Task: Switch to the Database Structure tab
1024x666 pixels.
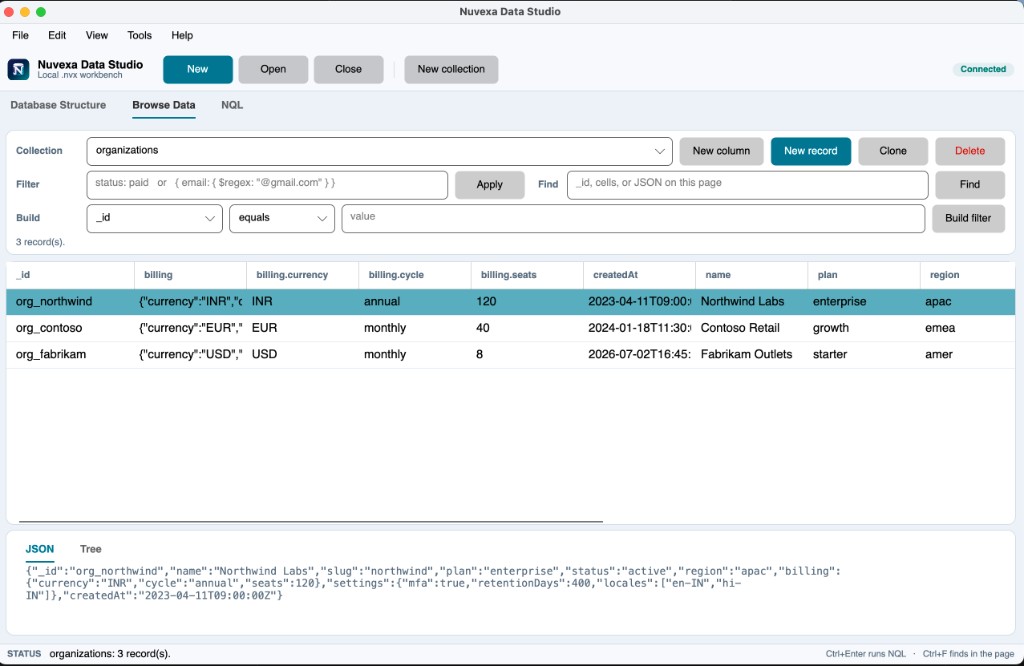Action: [x=58, y=105]
